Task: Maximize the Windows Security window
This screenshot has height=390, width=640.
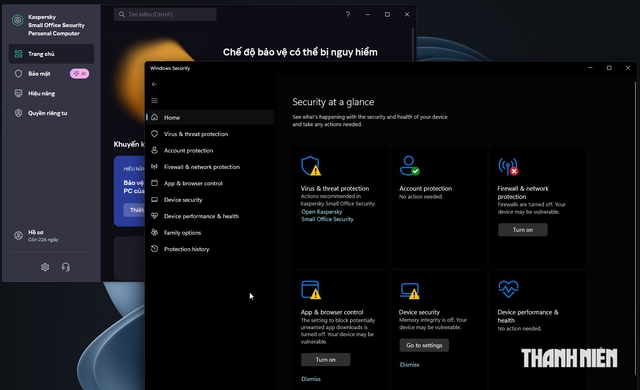Action: pos(609,68)
